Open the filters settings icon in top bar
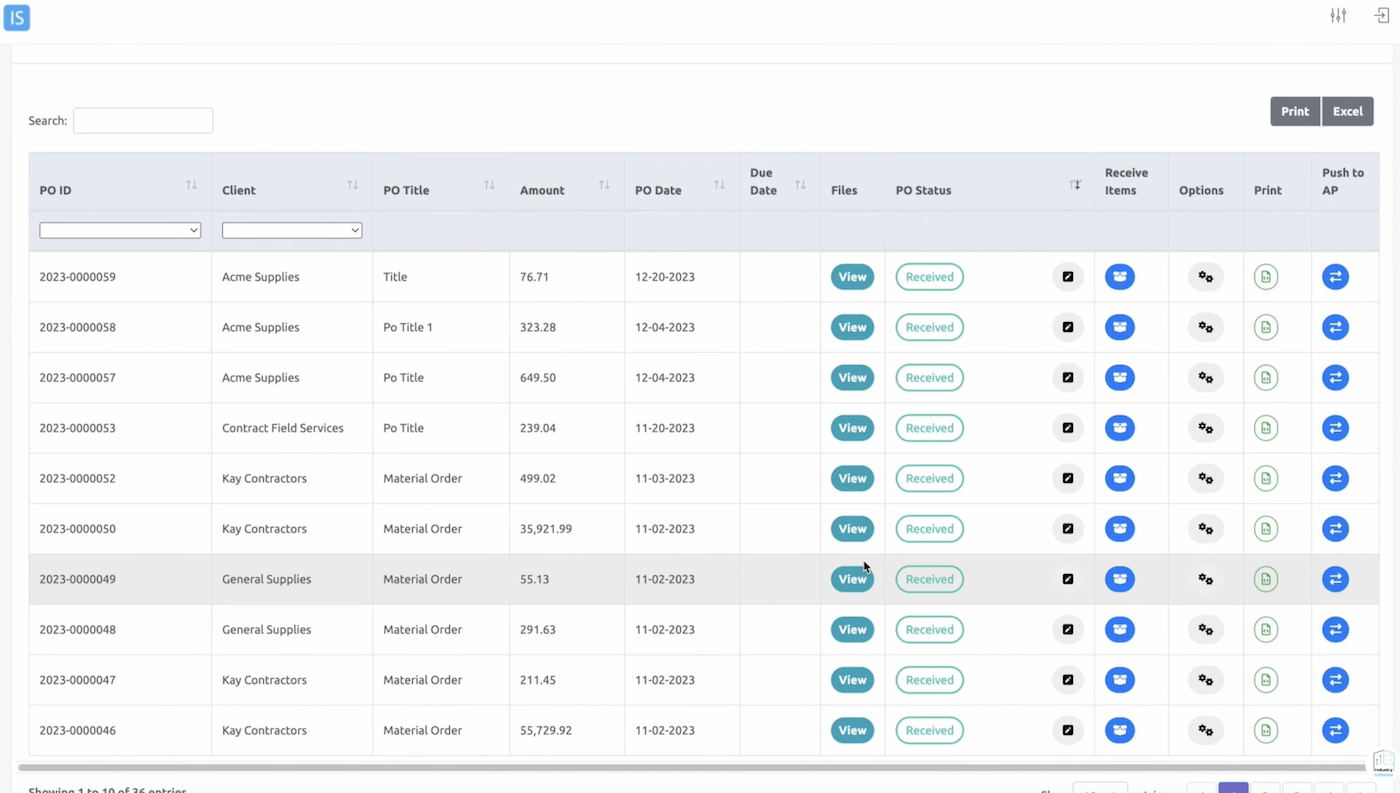 pyautogui.click(x=1338, y=15)
